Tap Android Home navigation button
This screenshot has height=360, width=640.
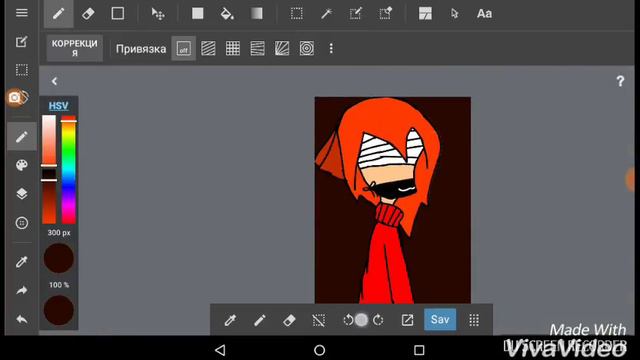pos(320,350)
